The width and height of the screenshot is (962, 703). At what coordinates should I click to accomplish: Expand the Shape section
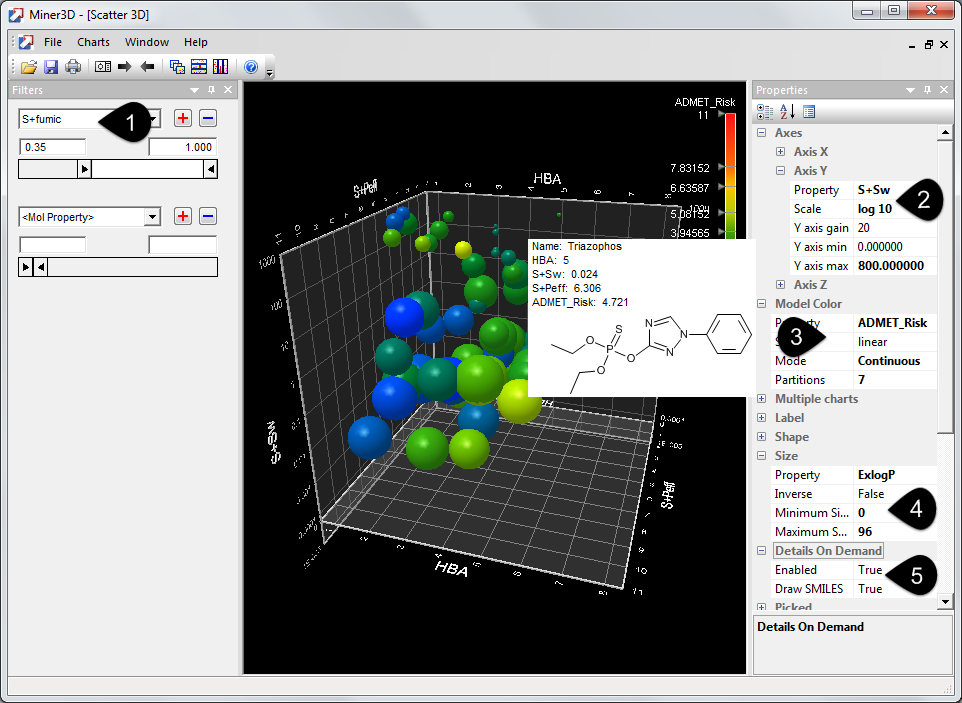pos(761,437)
